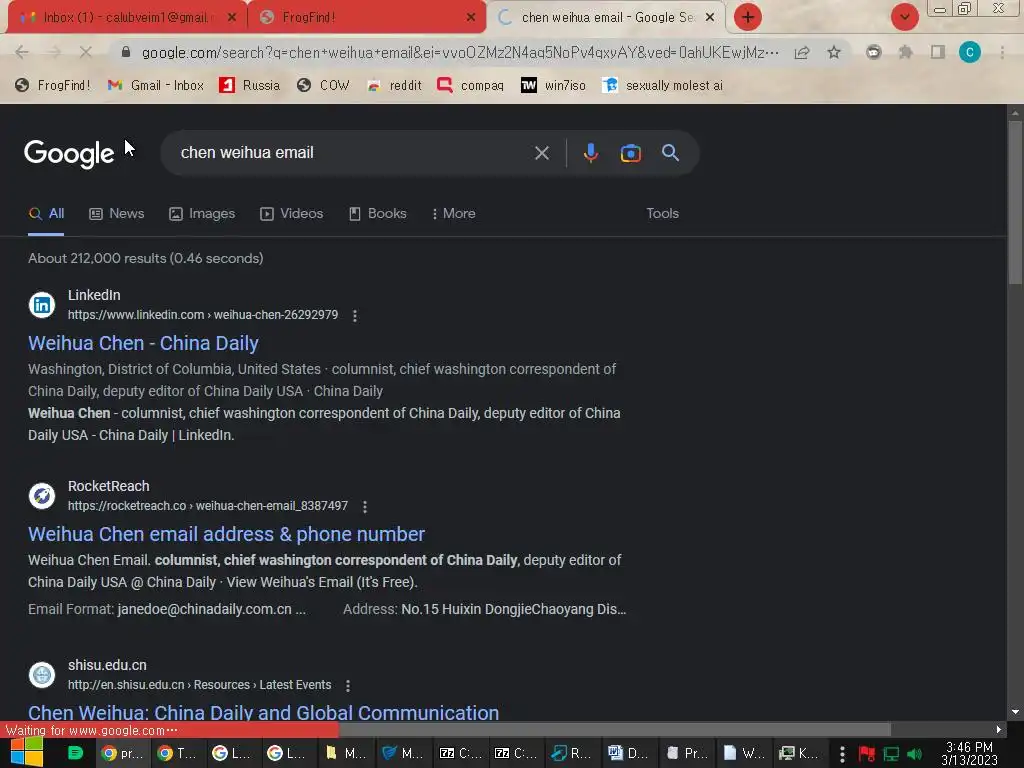Click the LinkedIn result favicon
1024x768 pixels.
(42, 305)
